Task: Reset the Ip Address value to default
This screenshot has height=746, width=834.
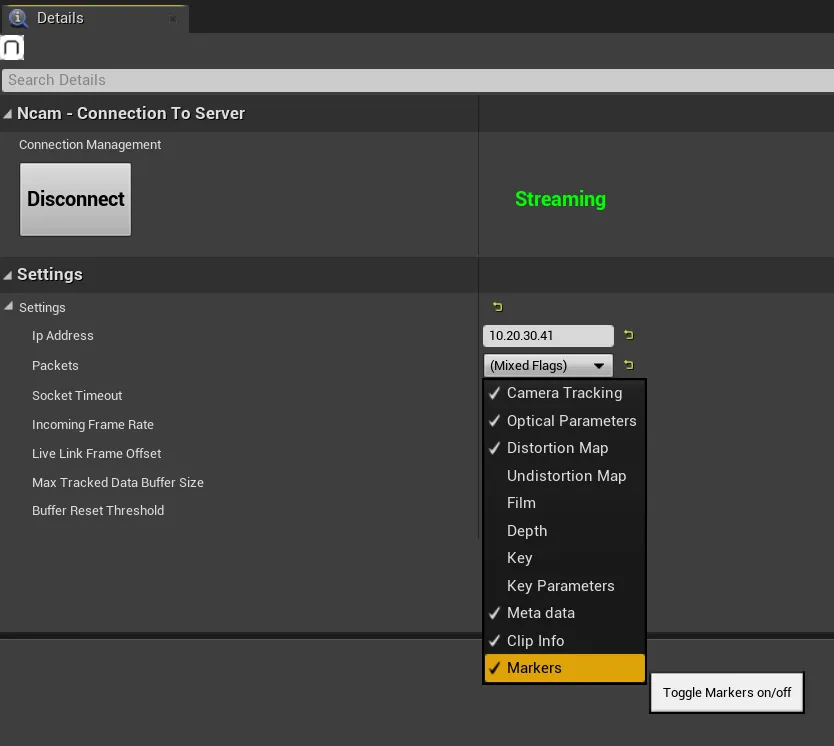Action: coord(629,335)
